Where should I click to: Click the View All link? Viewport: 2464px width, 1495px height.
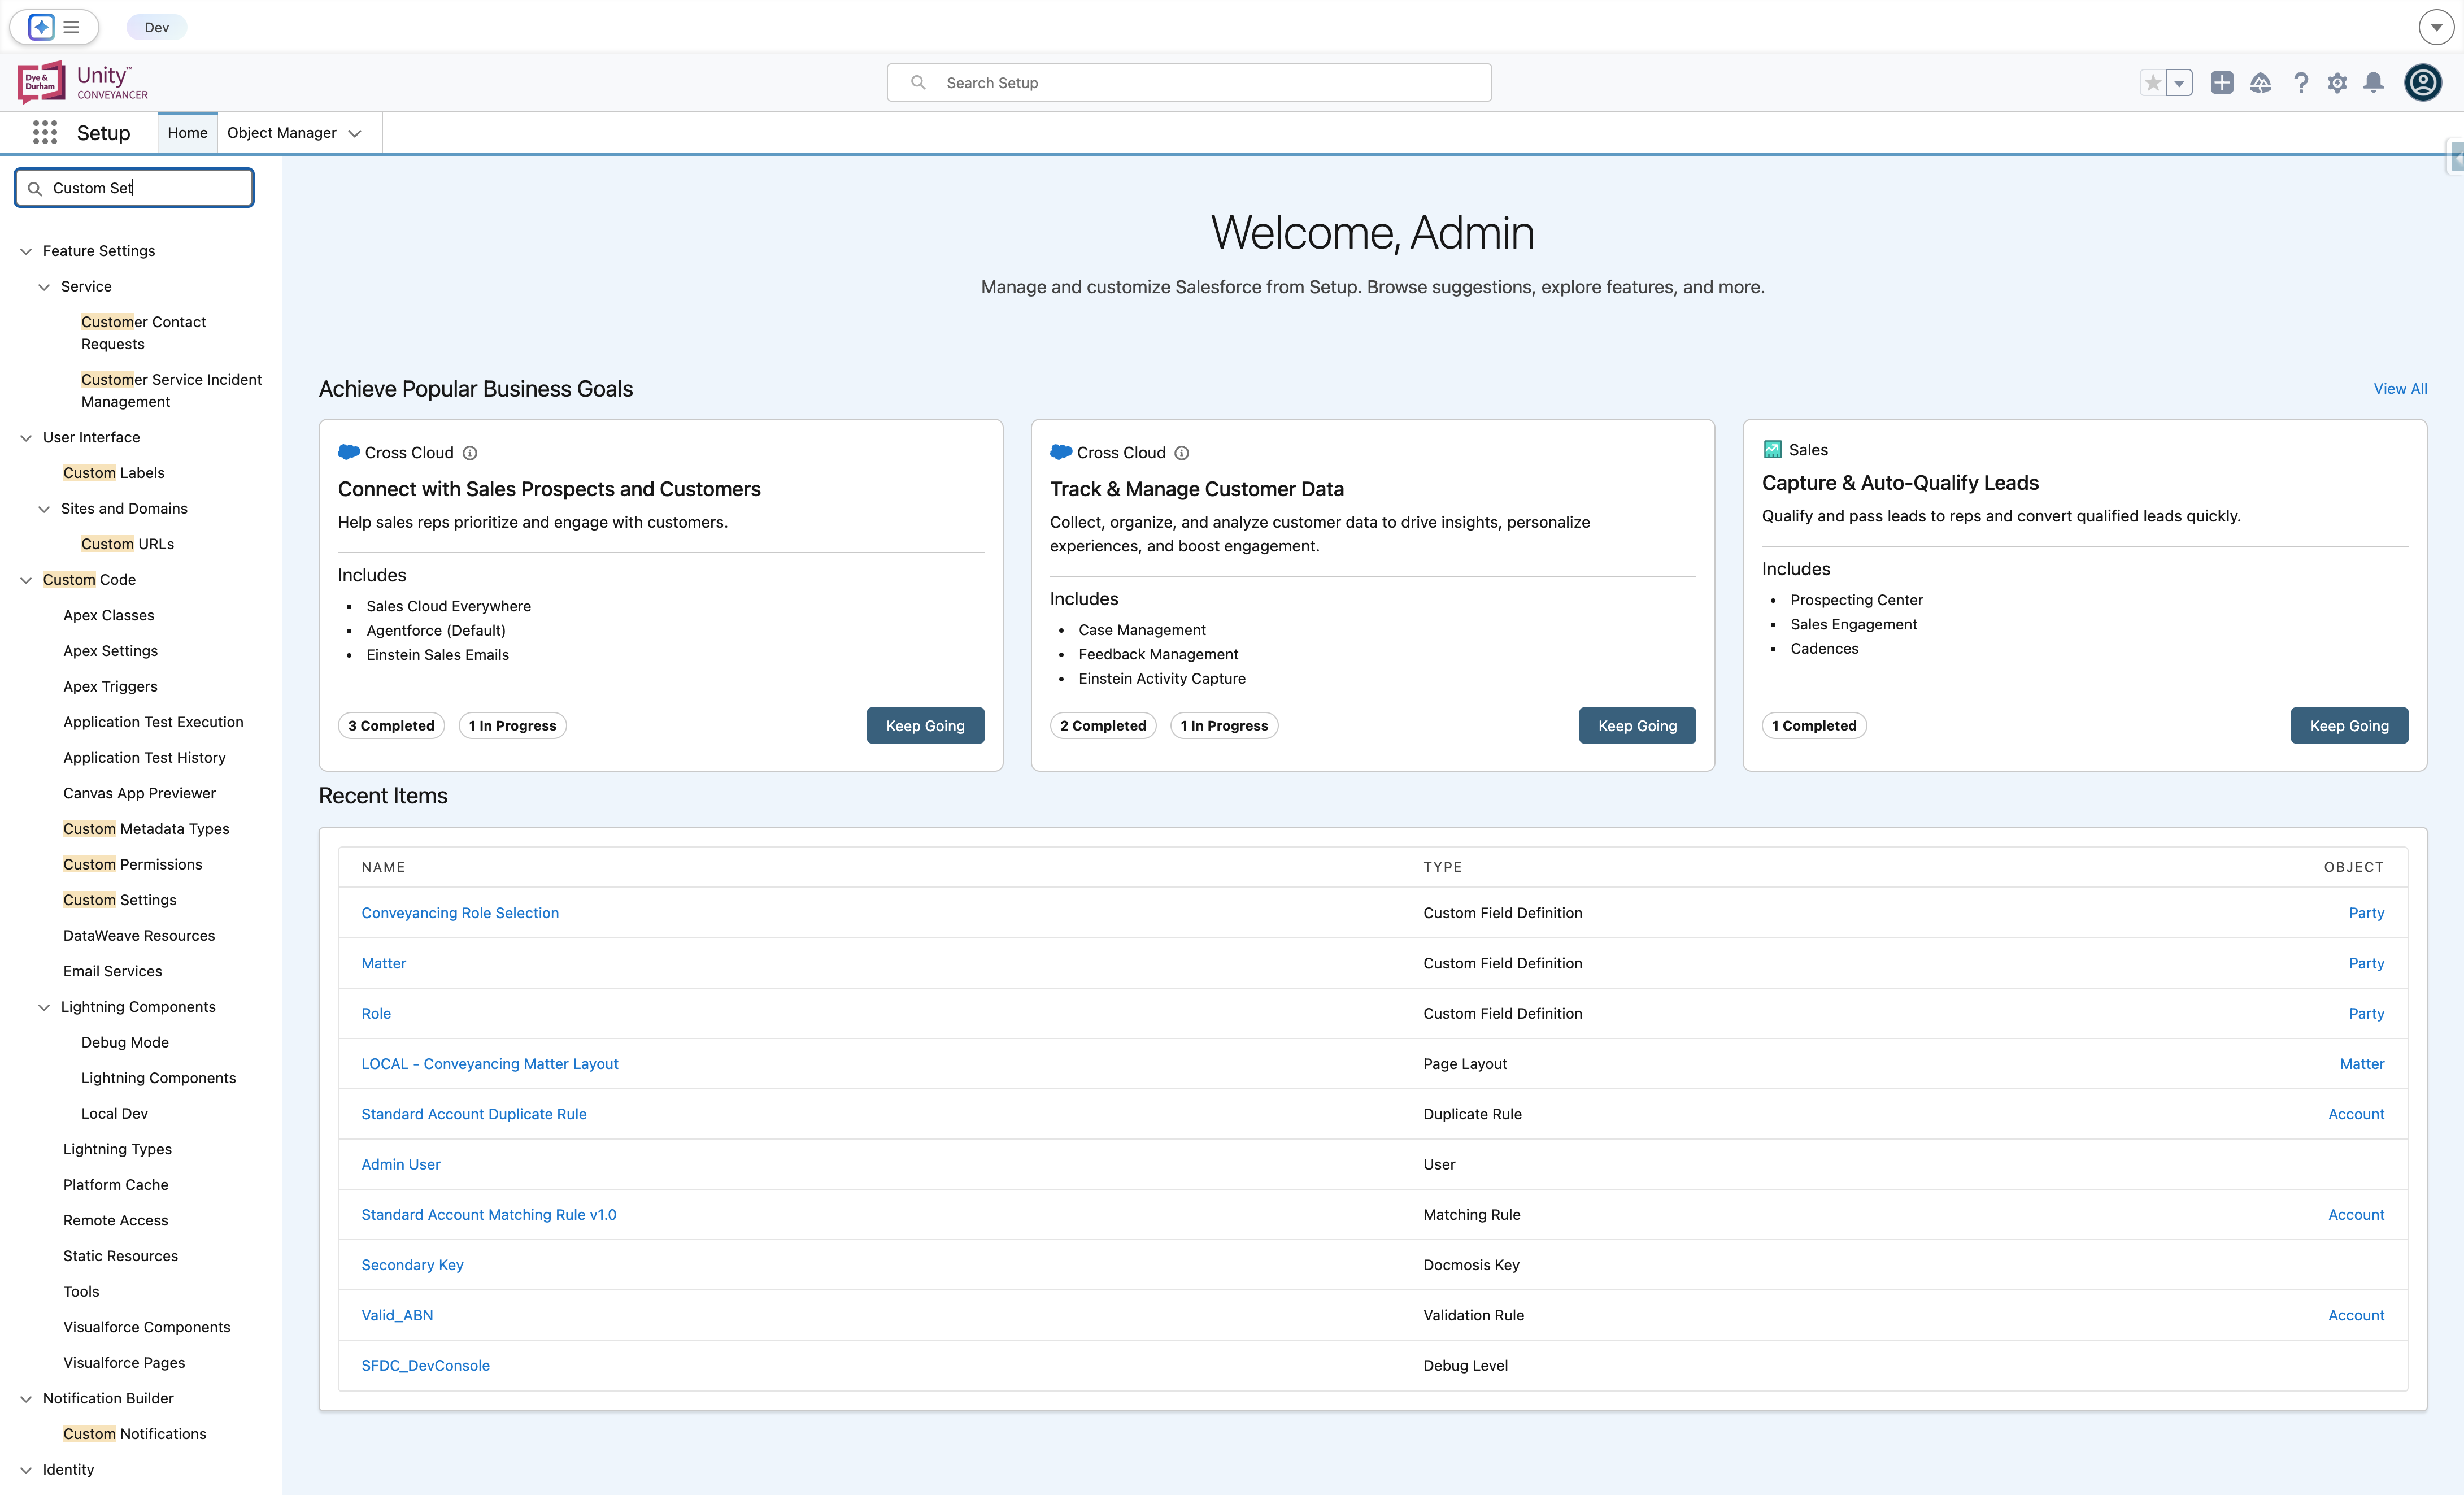tap(2400, 389)
